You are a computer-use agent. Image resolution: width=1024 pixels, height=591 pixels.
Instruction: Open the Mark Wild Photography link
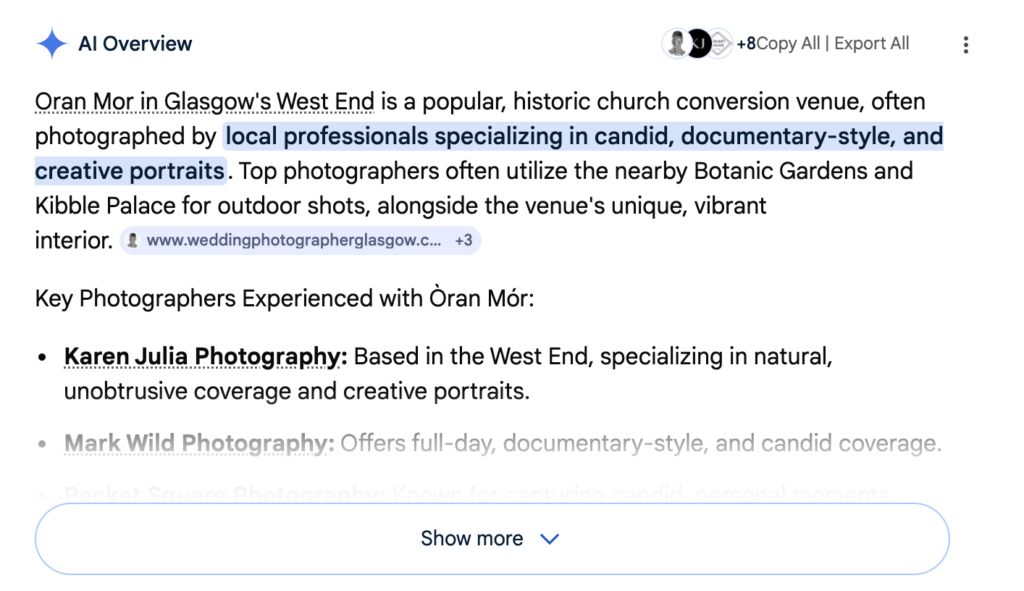(199, 443)
